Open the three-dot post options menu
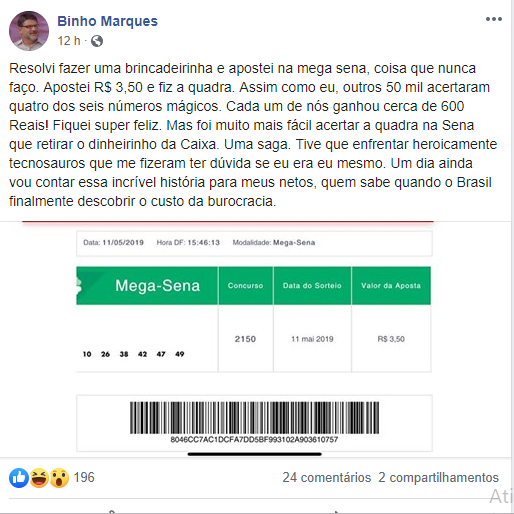Screen dimensions: 514x514 pos(494,19)
